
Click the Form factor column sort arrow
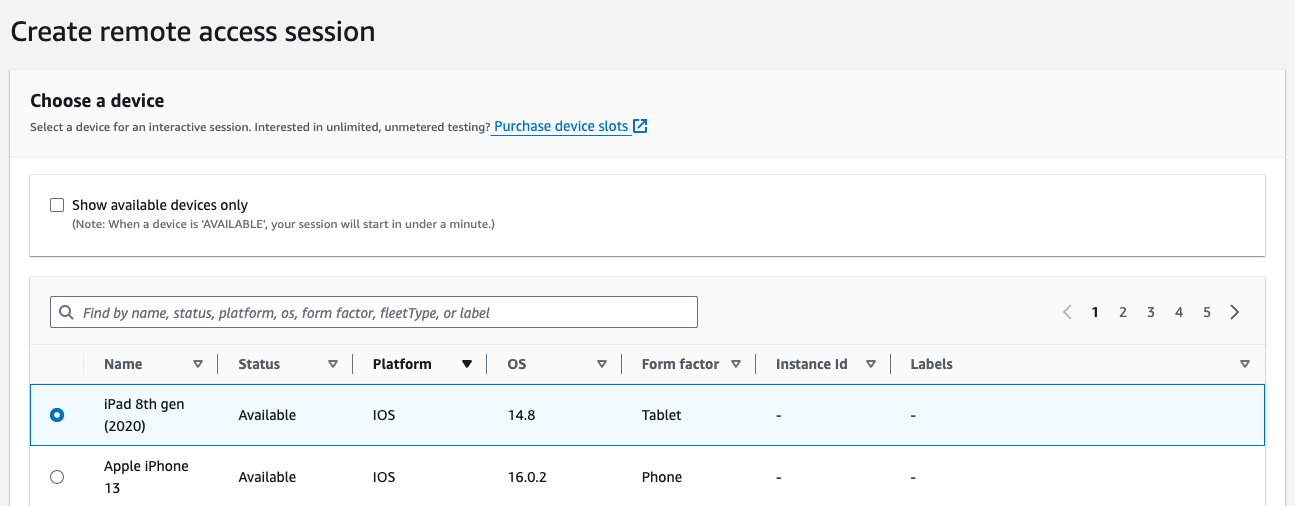click(736, 365)
